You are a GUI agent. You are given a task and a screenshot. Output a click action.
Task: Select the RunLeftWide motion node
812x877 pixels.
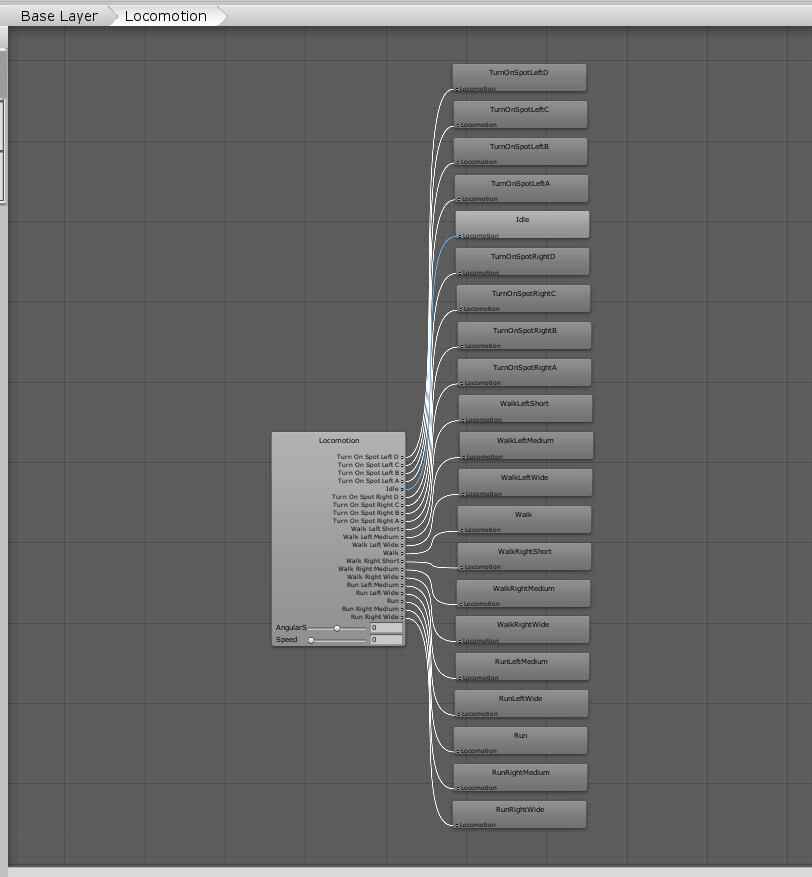[521, 704]
